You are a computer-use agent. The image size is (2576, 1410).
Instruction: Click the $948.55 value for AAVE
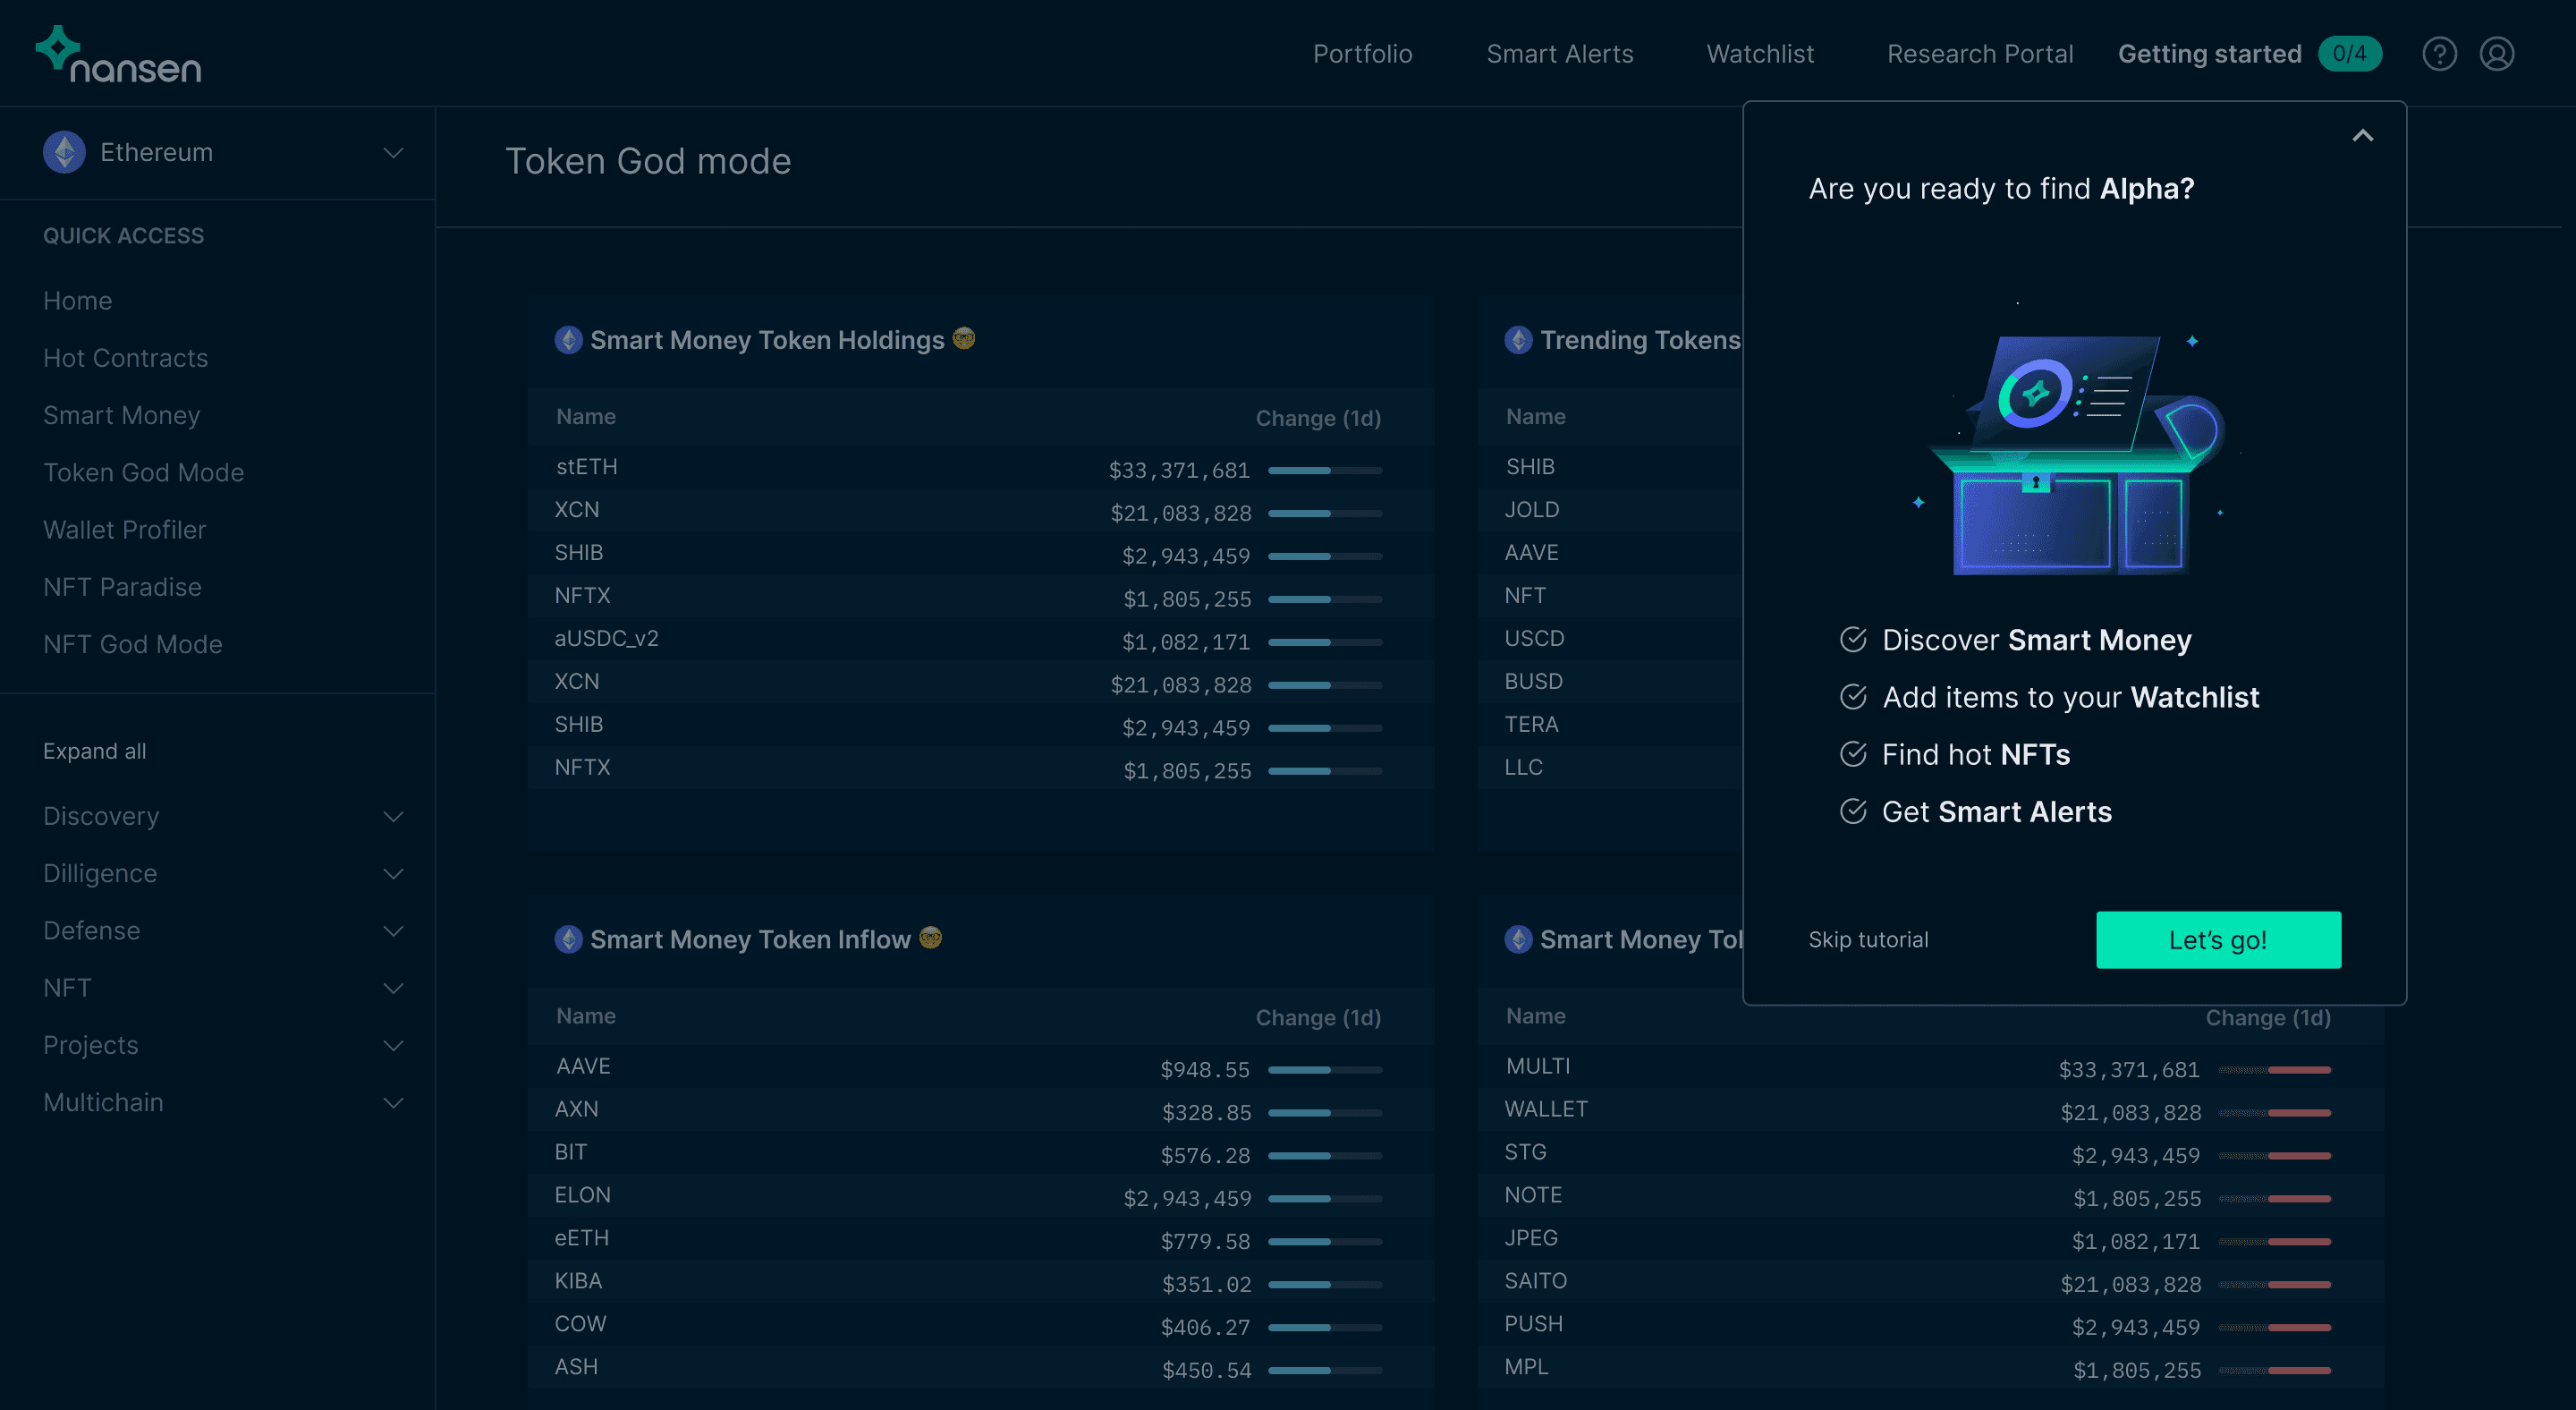coord(1205,1069)
